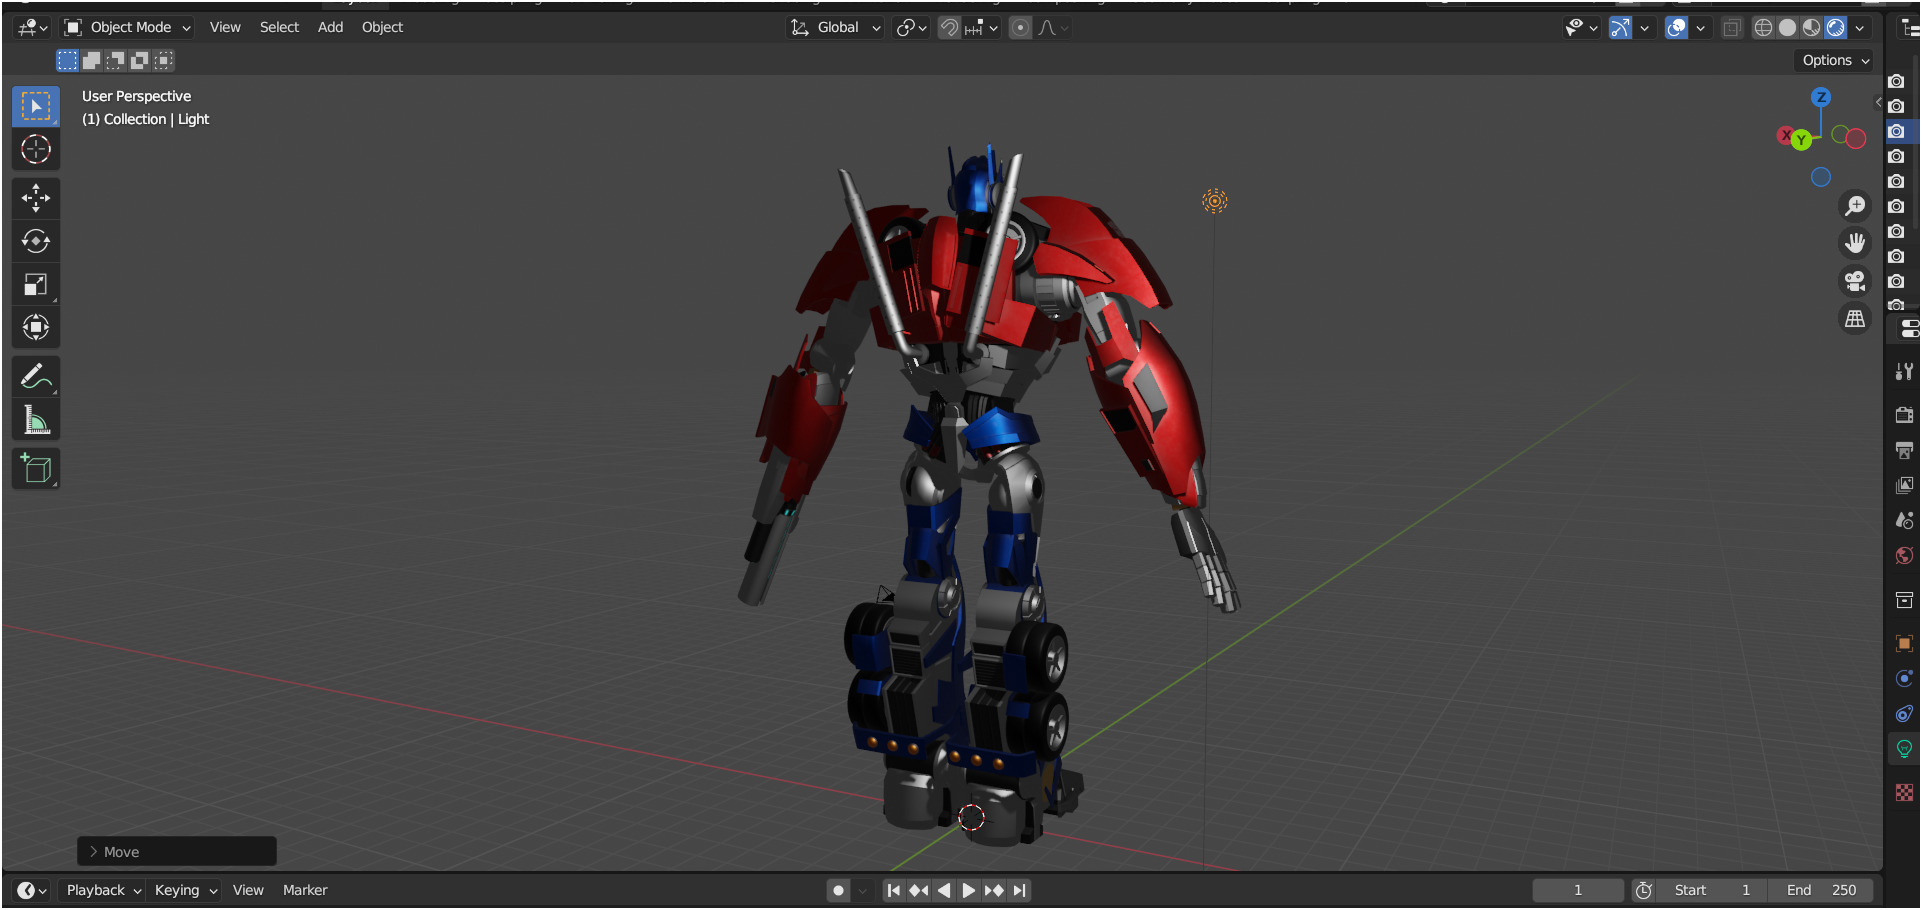Open the Texture properties checker tab
1922x910 pixels.
(1904, 792)
